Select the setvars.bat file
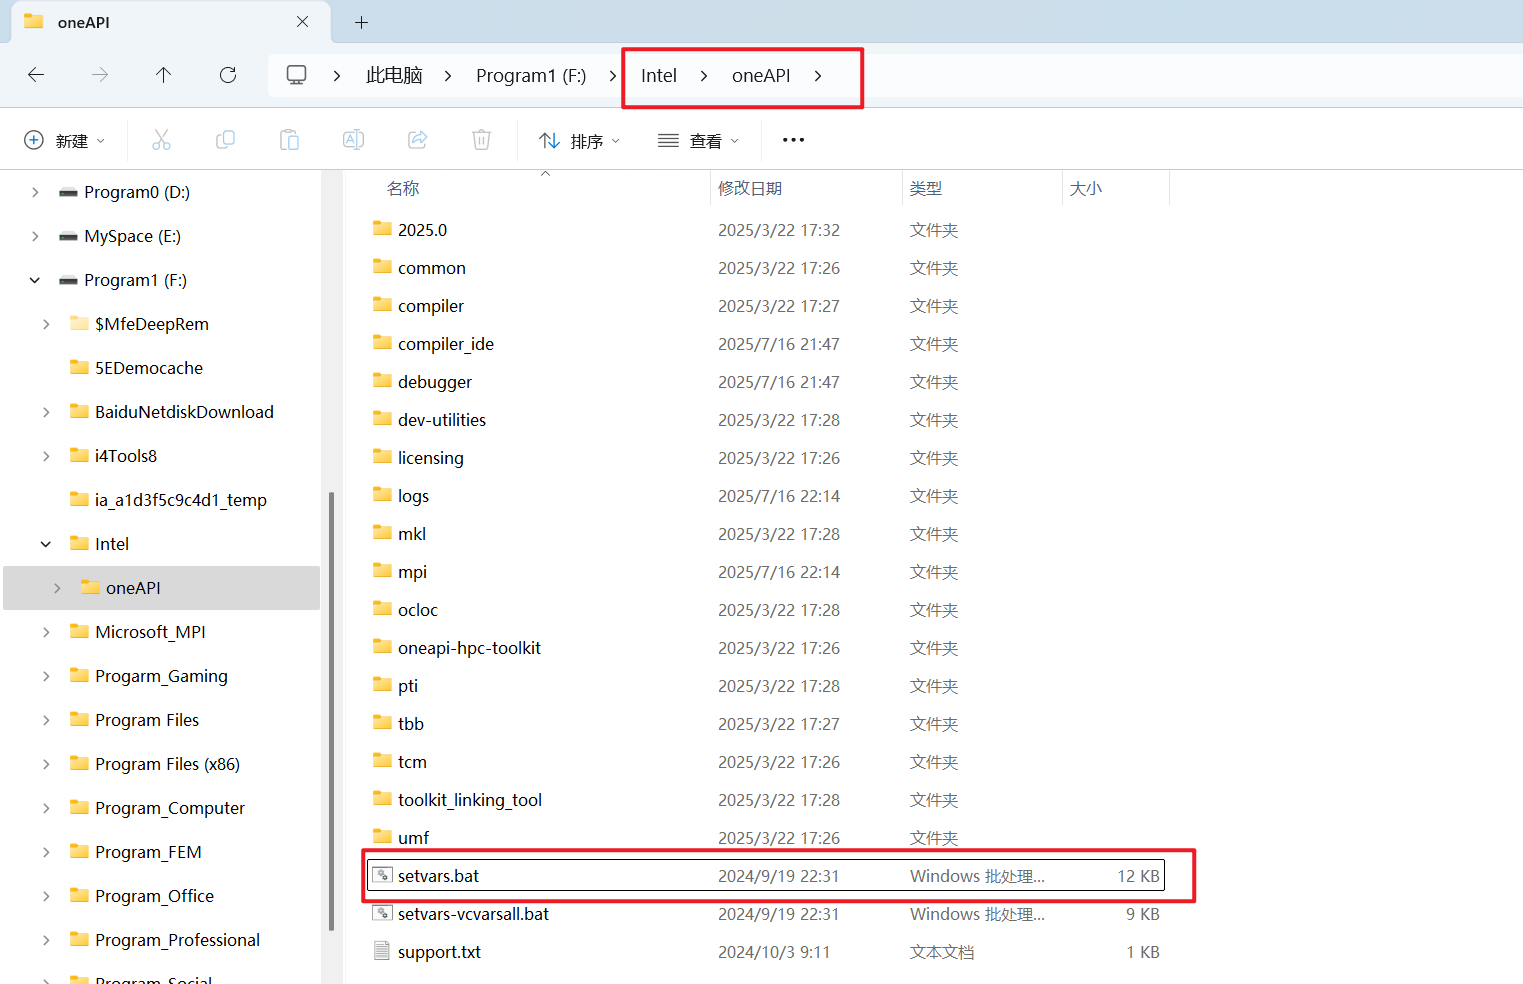Viewport: 1523px width, 984px height. (438, 875)
